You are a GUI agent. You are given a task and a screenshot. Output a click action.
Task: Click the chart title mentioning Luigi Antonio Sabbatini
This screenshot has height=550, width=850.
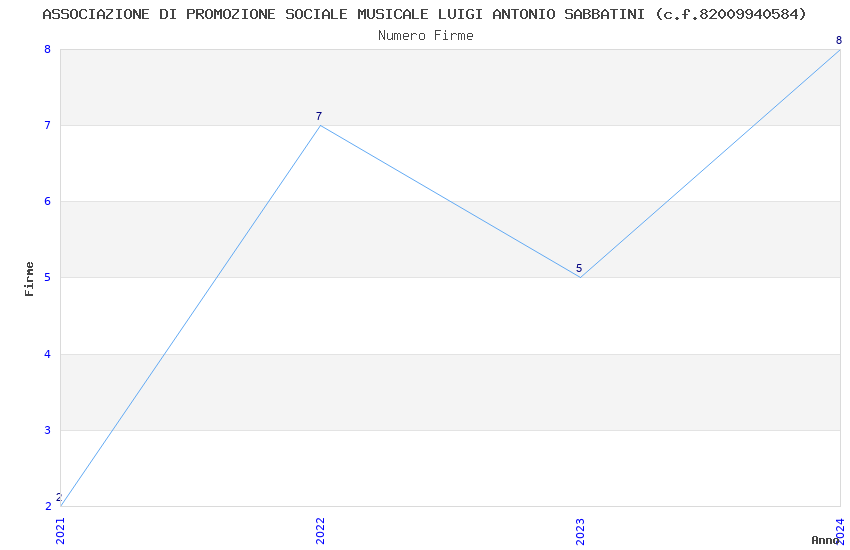(424, 14)
